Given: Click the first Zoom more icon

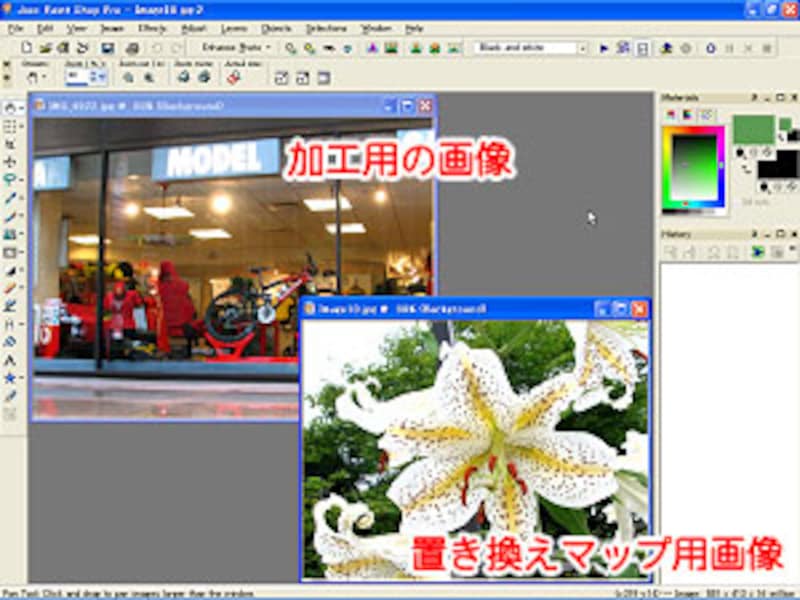Looking at the screenshot, I should pyautogui.click(x=183, y=78).
